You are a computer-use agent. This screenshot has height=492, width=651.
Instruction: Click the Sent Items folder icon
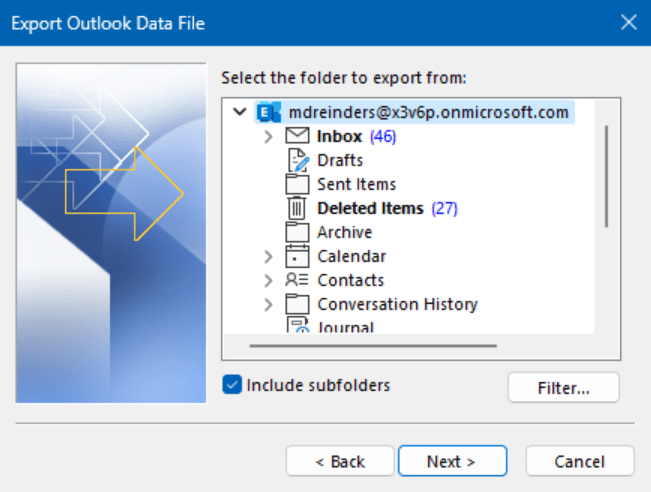[297, 184]
